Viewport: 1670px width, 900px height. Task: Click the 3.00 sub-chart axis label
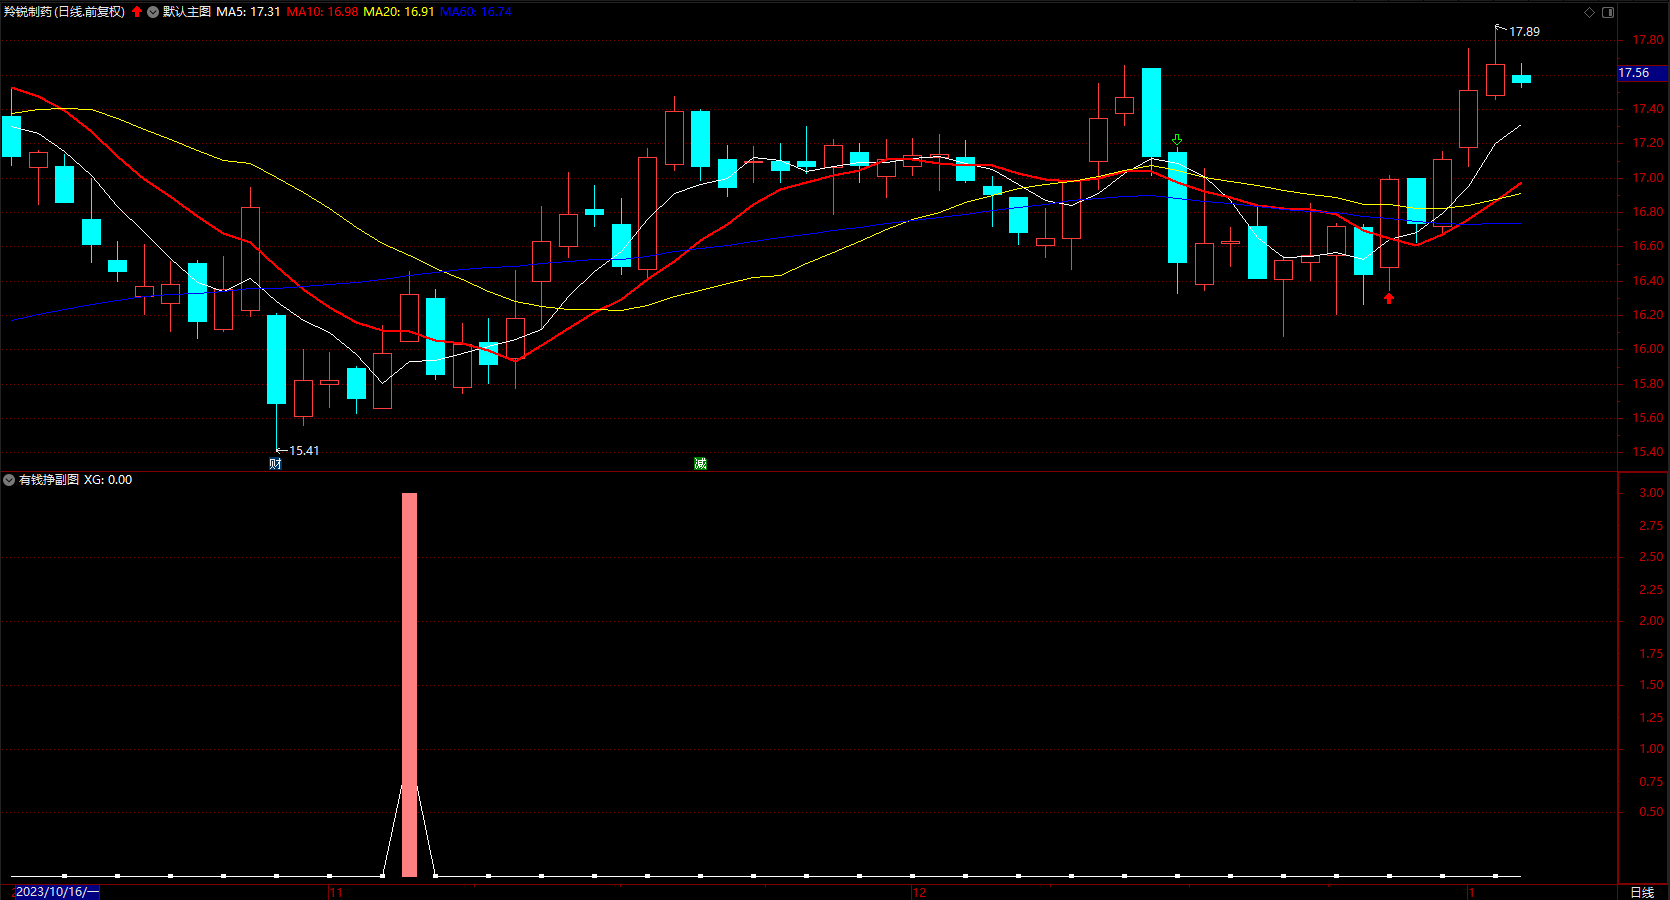click(x=1651, y=493)
